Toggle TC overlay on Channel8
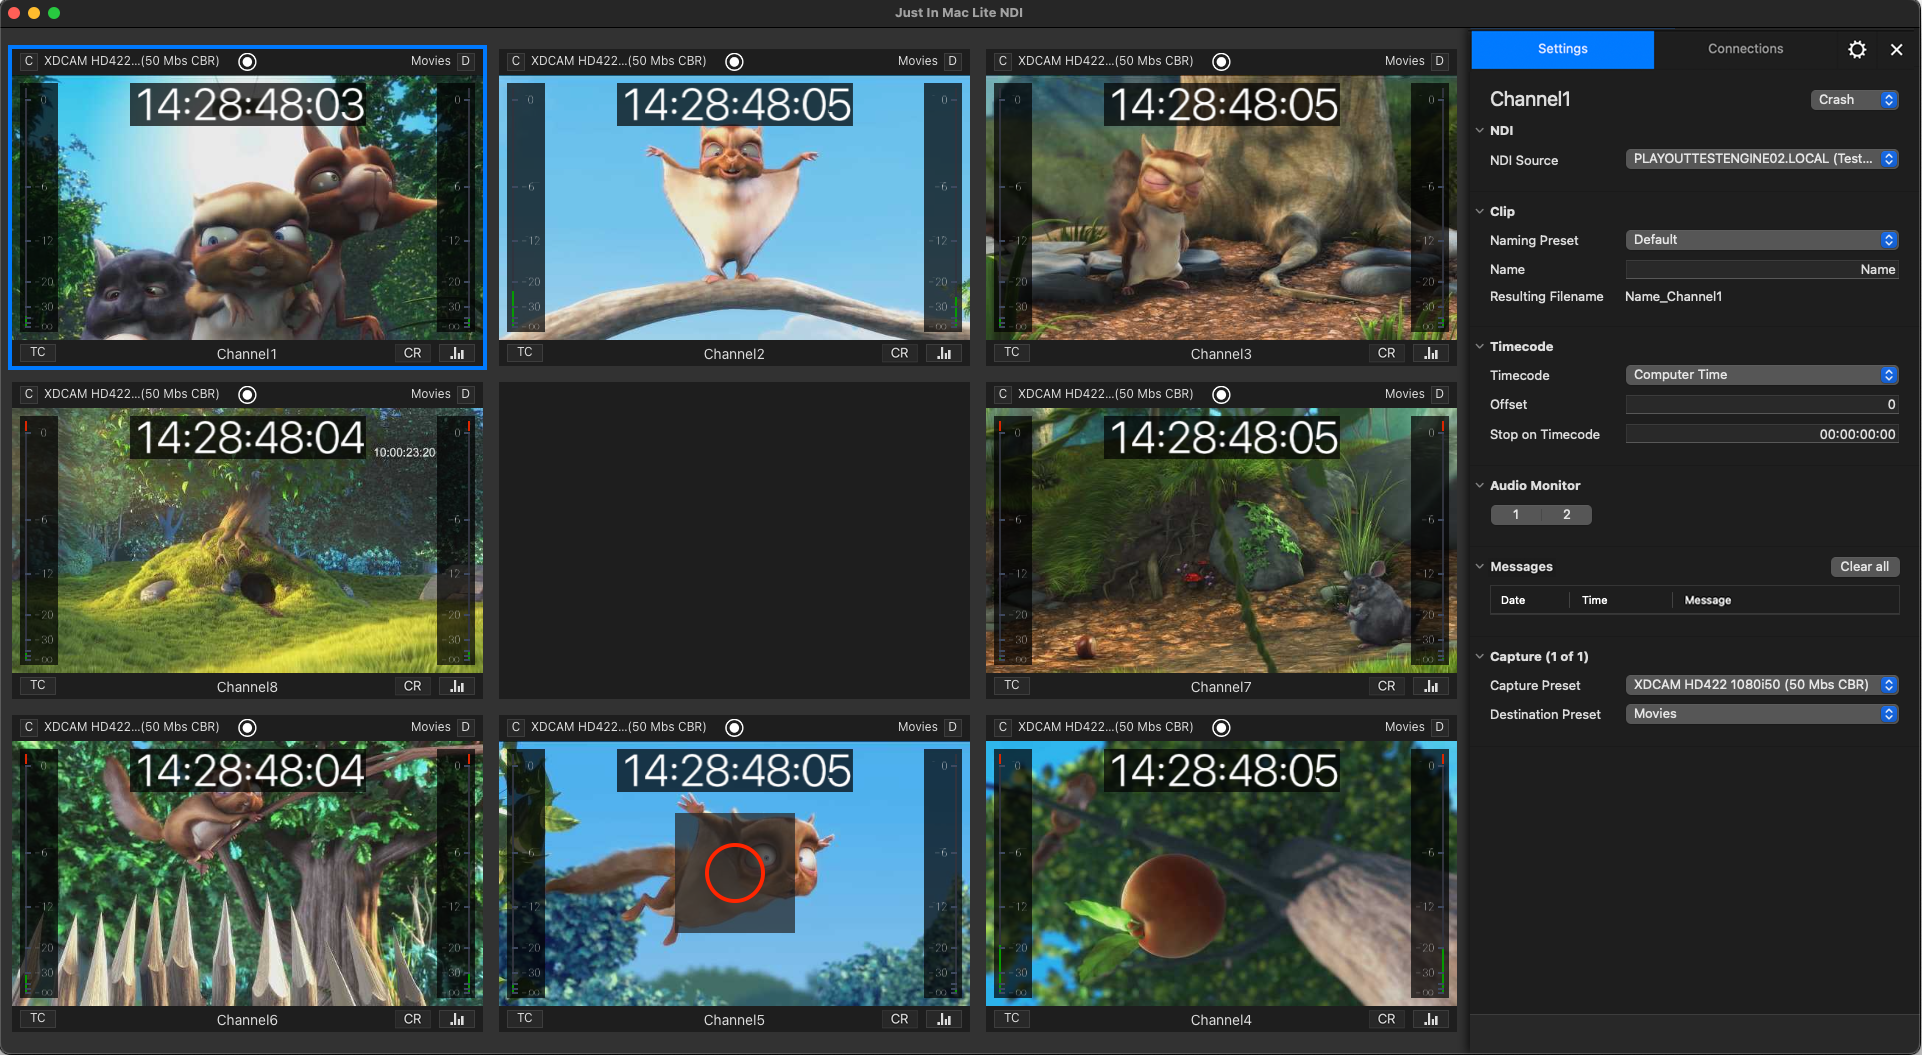Screen dimensions: 1922x1055 pyautogui.click(x=38, y=685)
